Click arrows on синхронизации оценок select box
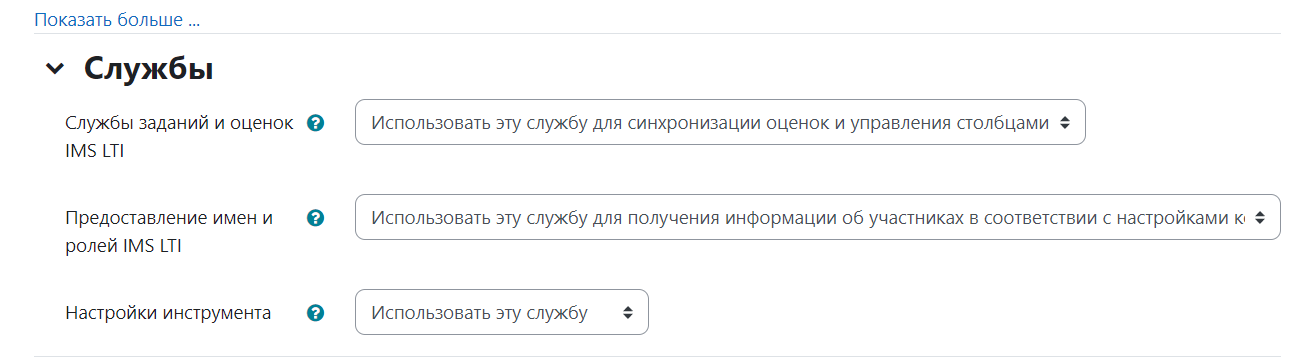The image size is (1313, 360). pyautogui.click(x=1065, y=122)
